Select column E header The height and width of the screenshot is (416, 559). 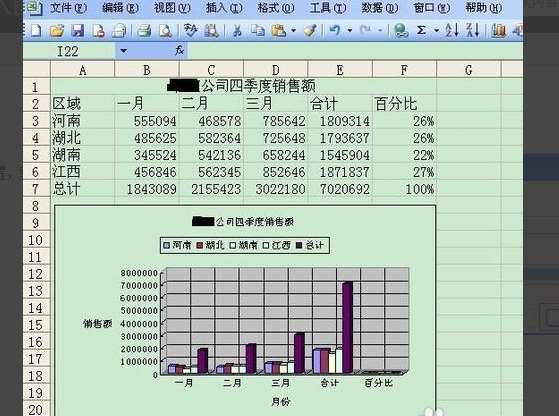[x=340, y=70]
